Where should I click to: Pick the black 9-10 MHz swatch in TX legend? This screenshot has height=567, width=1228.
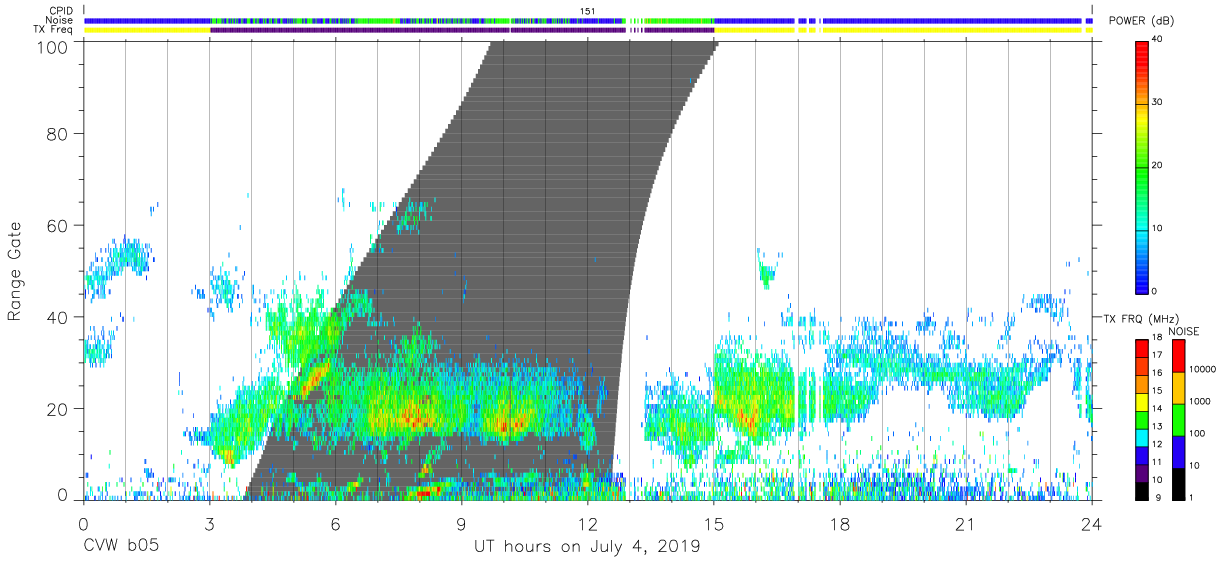tap(1141, 489)
